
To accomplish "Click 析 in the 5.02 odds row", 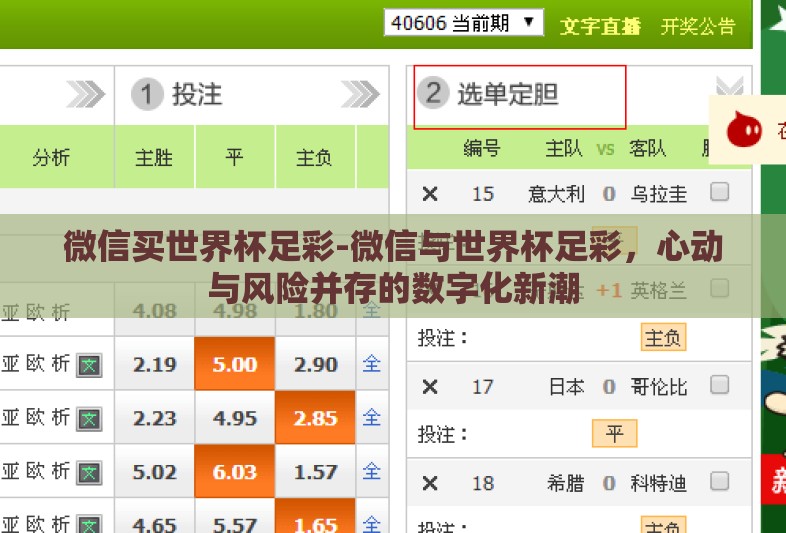I will click(x=61, y=470).
